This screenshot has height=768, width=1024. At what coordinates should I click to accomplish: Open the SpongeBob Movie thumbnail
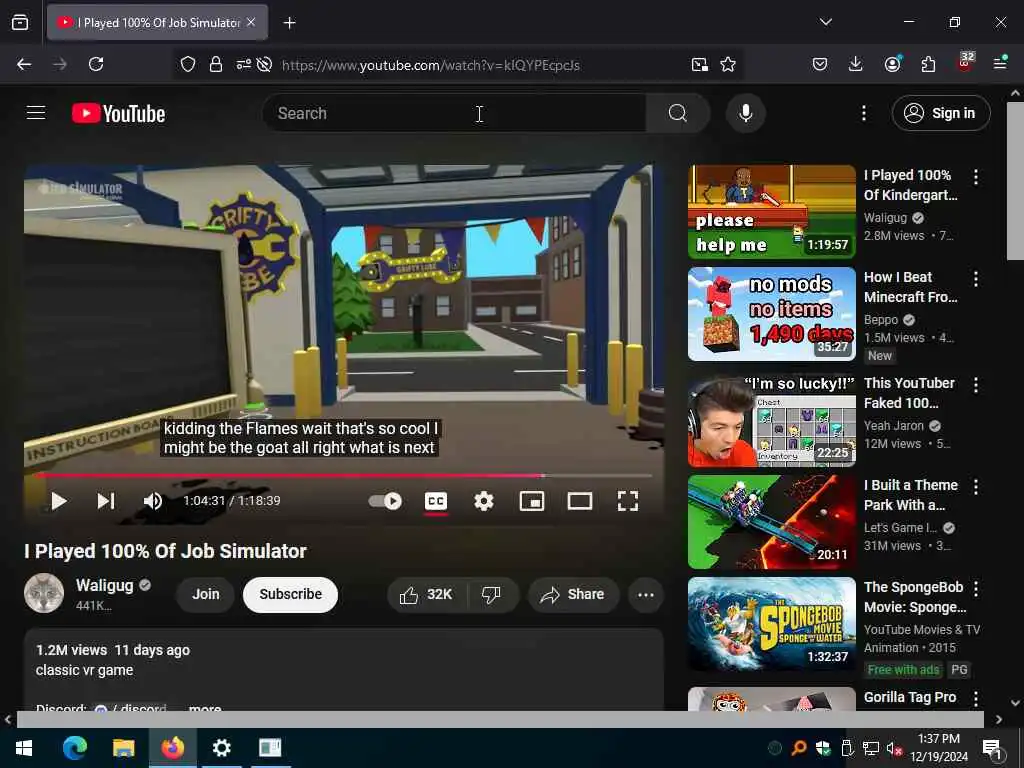(771, 624)
